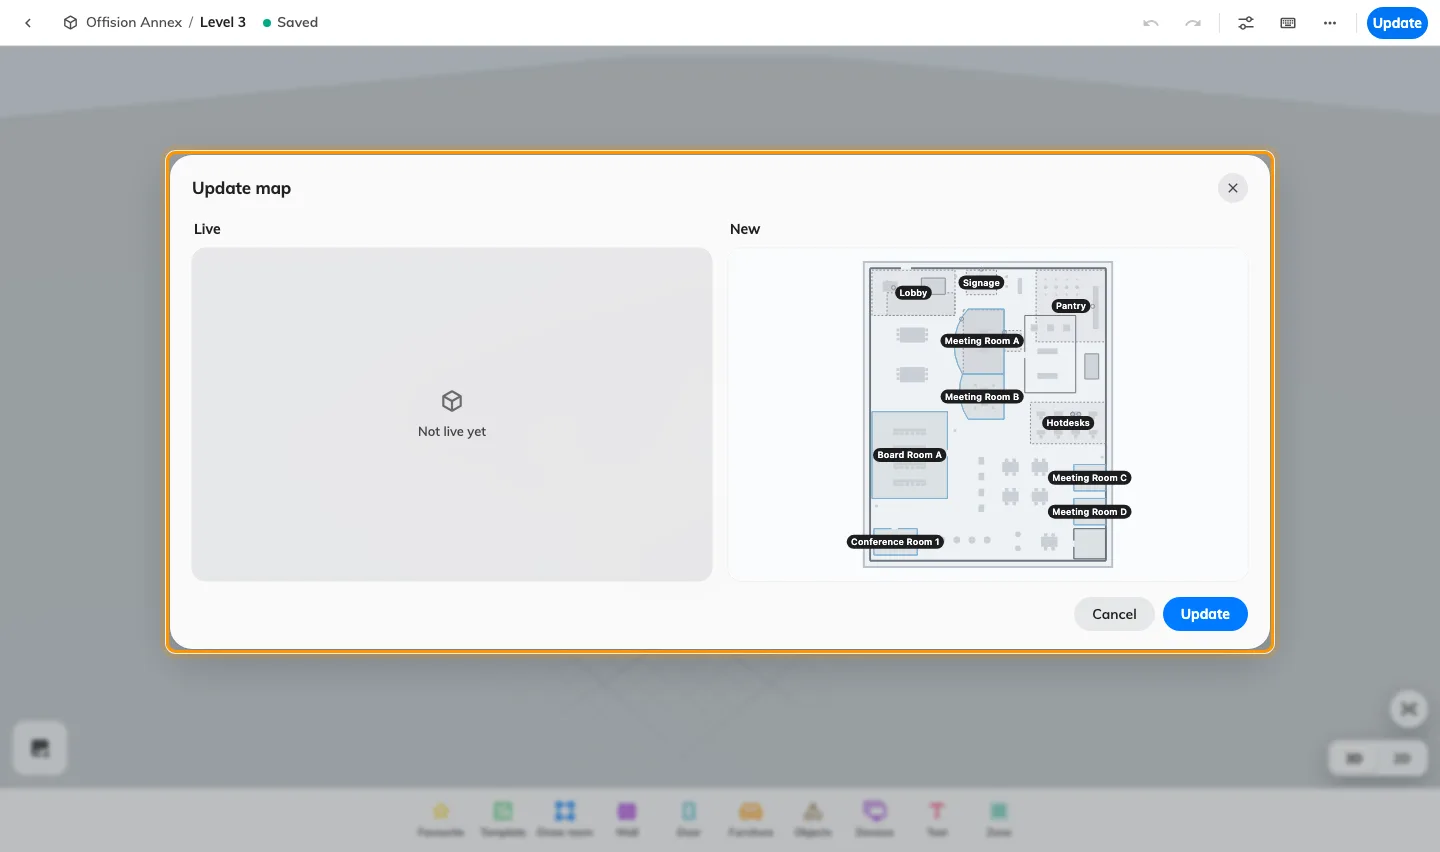Click the Update map dialog title
Viewport: 1440px width, 852px height.
[241, 188]
